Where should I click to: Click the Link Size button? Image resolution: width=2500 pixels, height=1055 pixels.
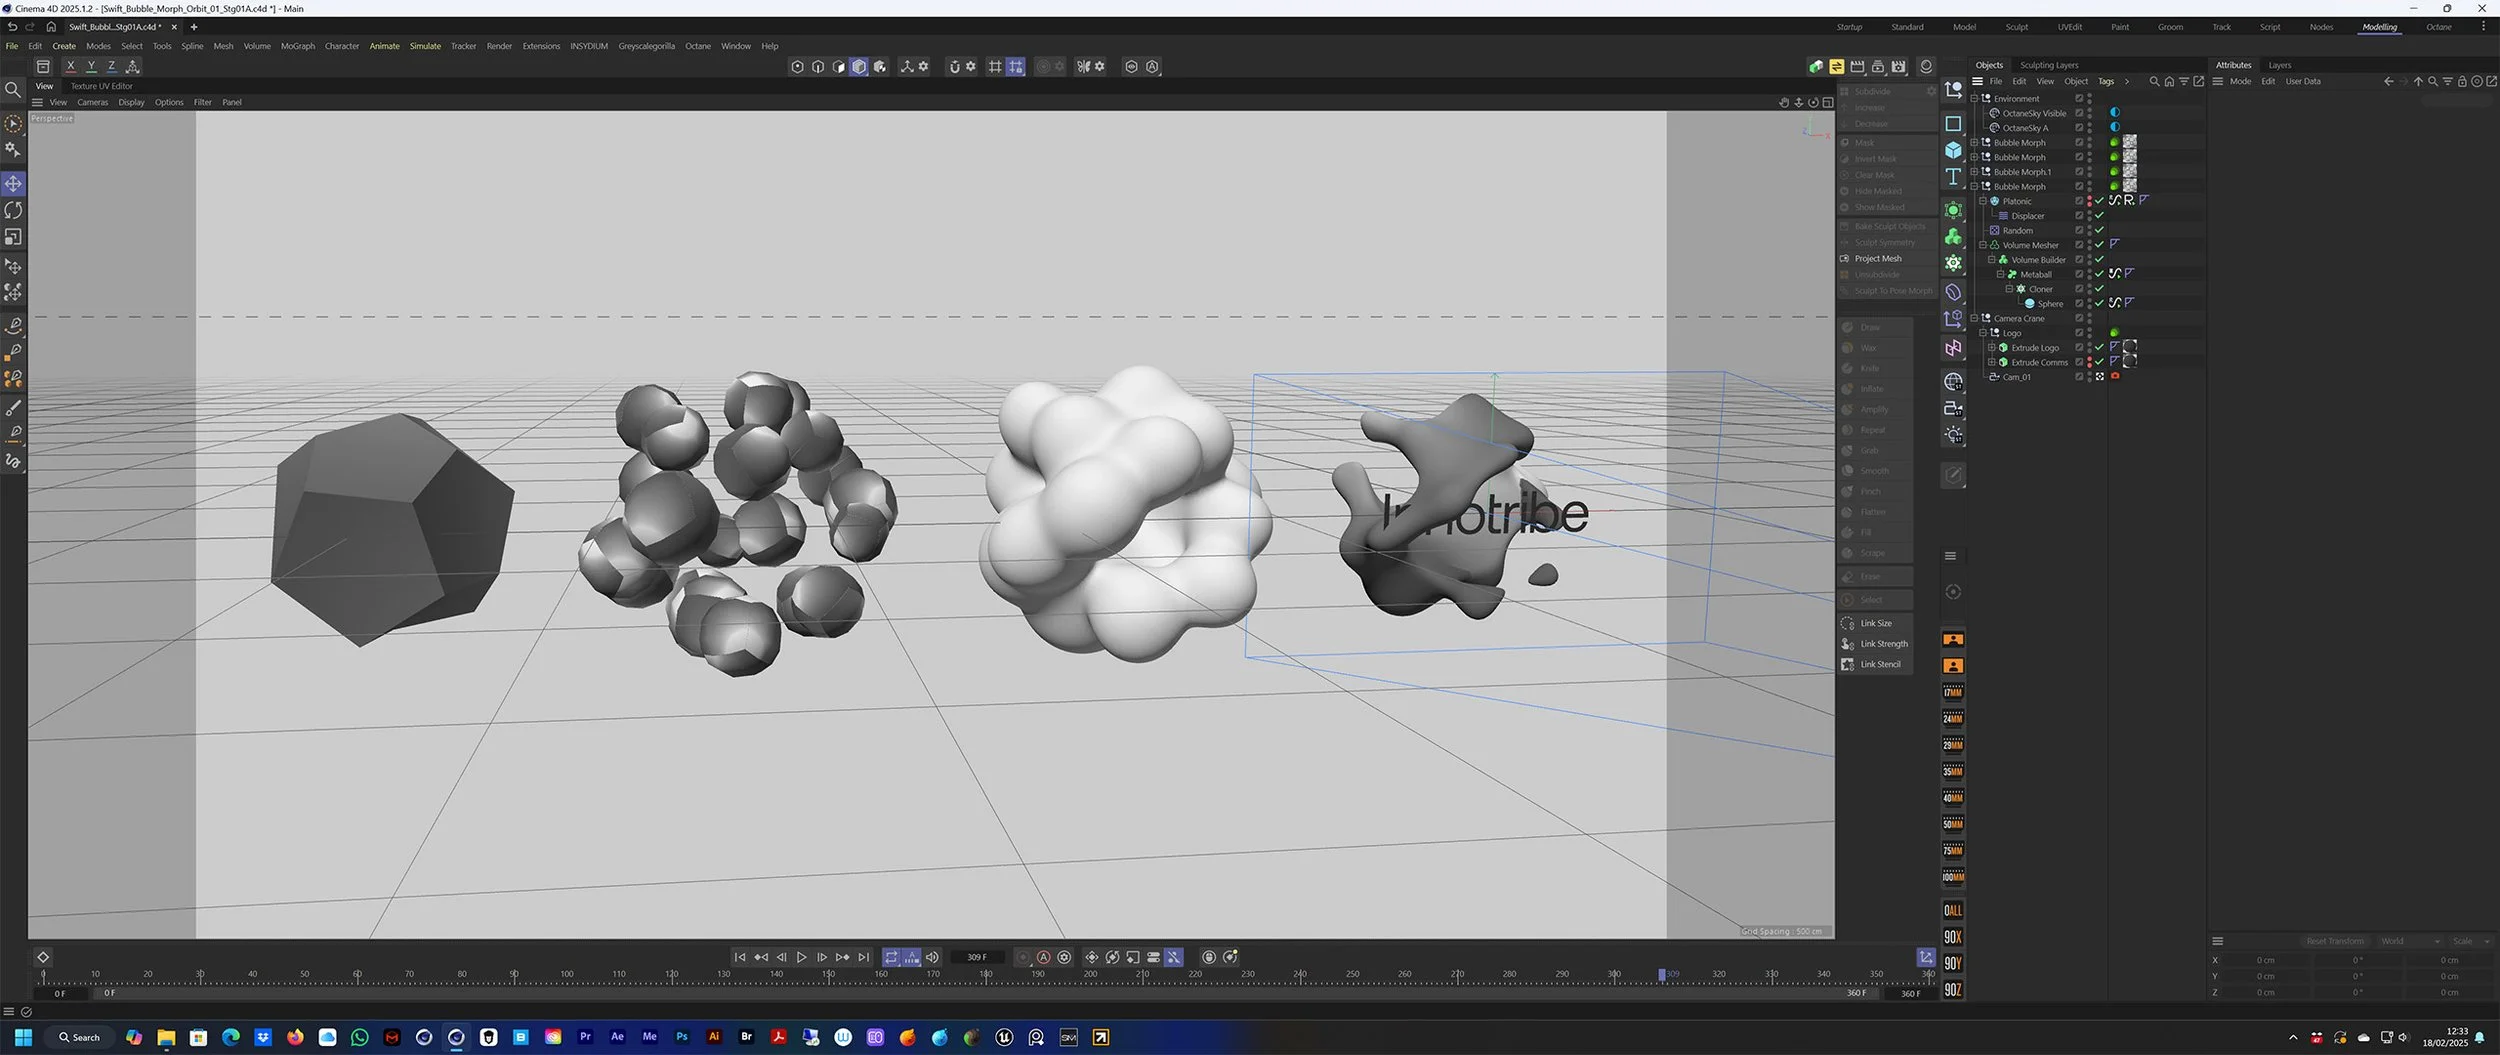1875,623
